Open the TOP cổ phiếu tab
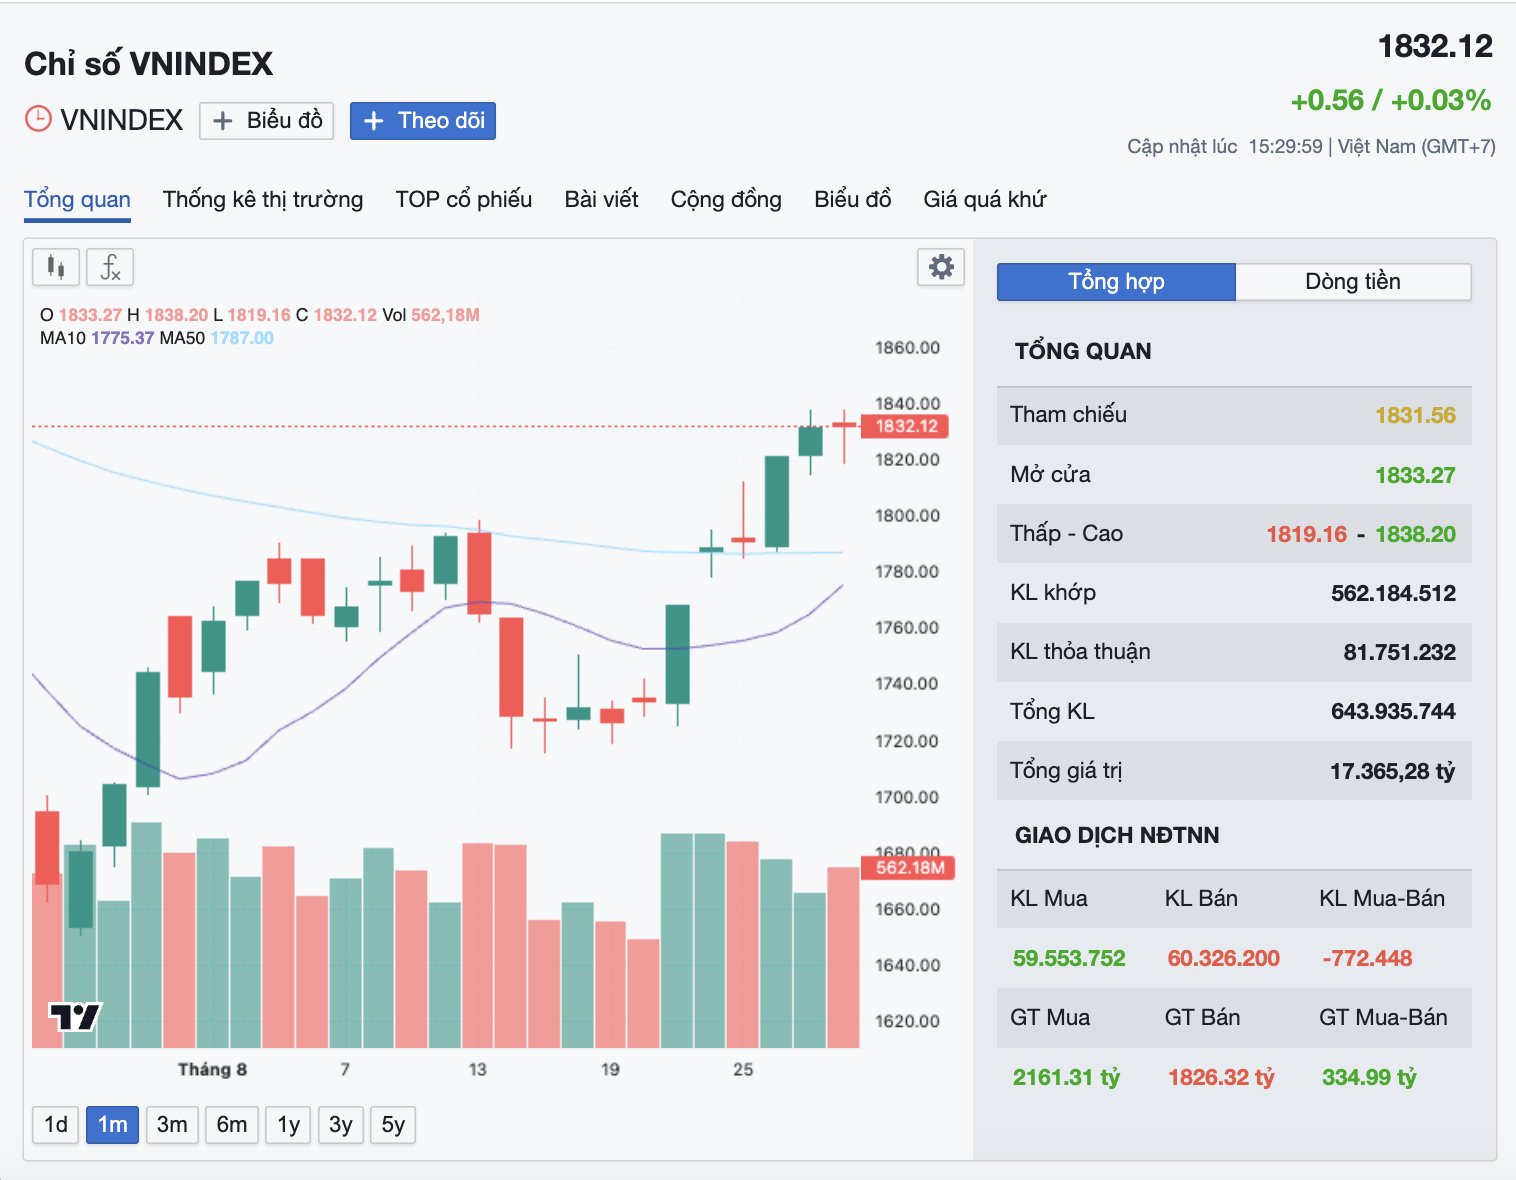Screen dimensions: 1516x1180 click(x=464, y=199)
